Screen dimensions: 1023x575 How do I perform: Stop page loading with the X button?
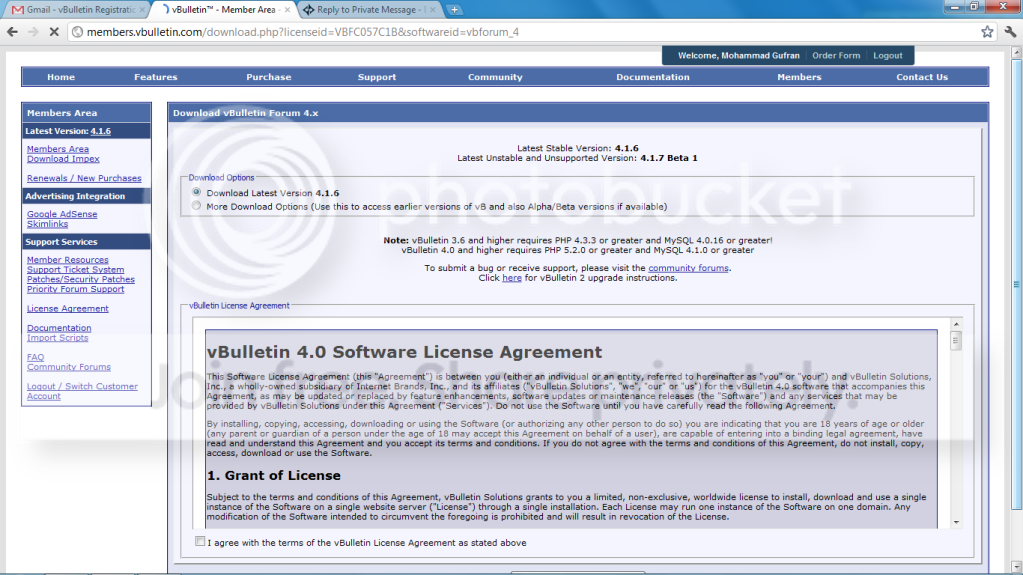tap(54, 32)
